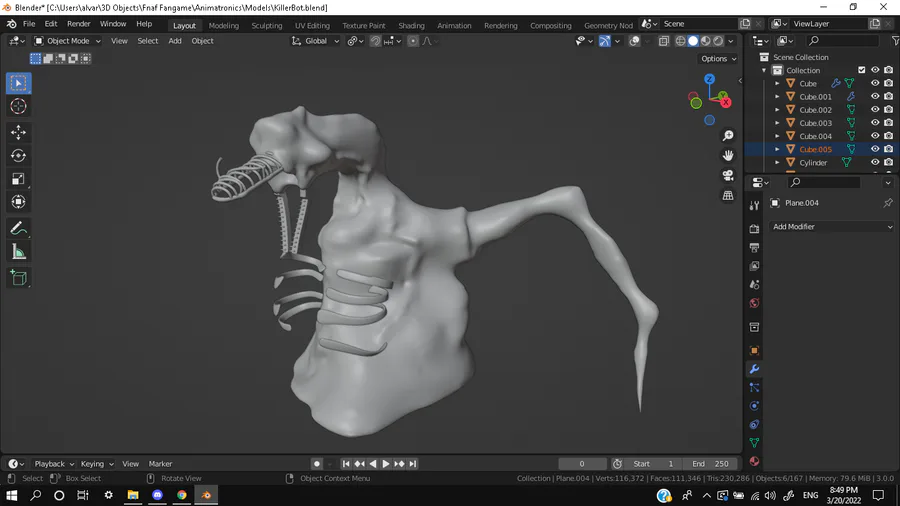Screen dimensions: 900x506
Task: Activate the Rotate tool
Action: (18, 155)
